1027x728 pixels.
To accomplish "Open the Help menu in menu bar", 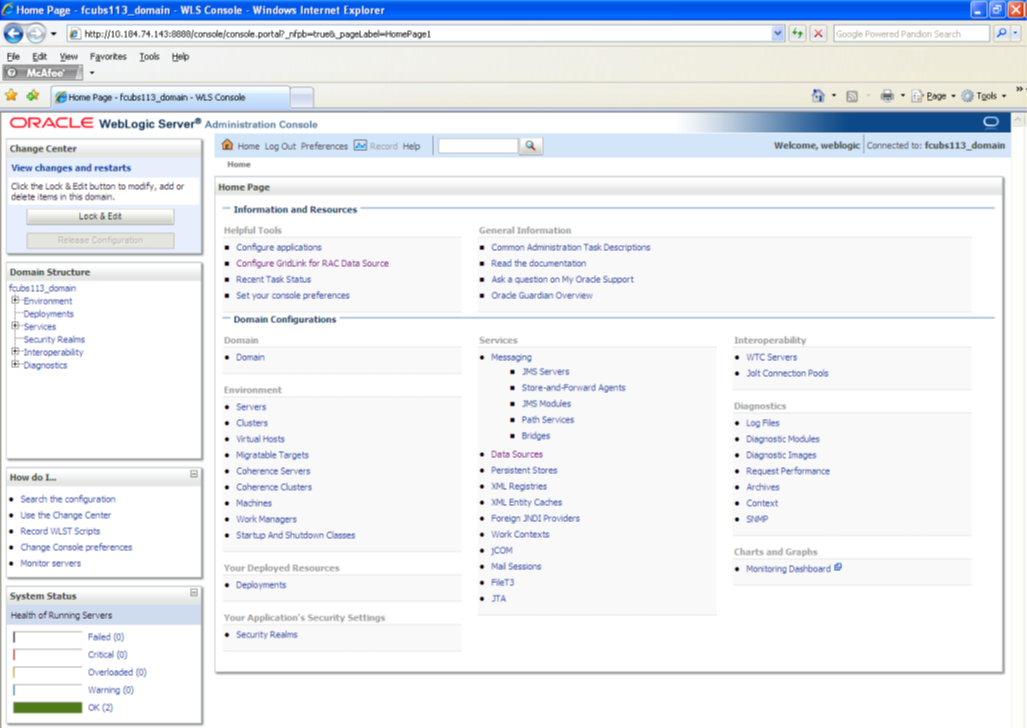I will pos(180,56).
